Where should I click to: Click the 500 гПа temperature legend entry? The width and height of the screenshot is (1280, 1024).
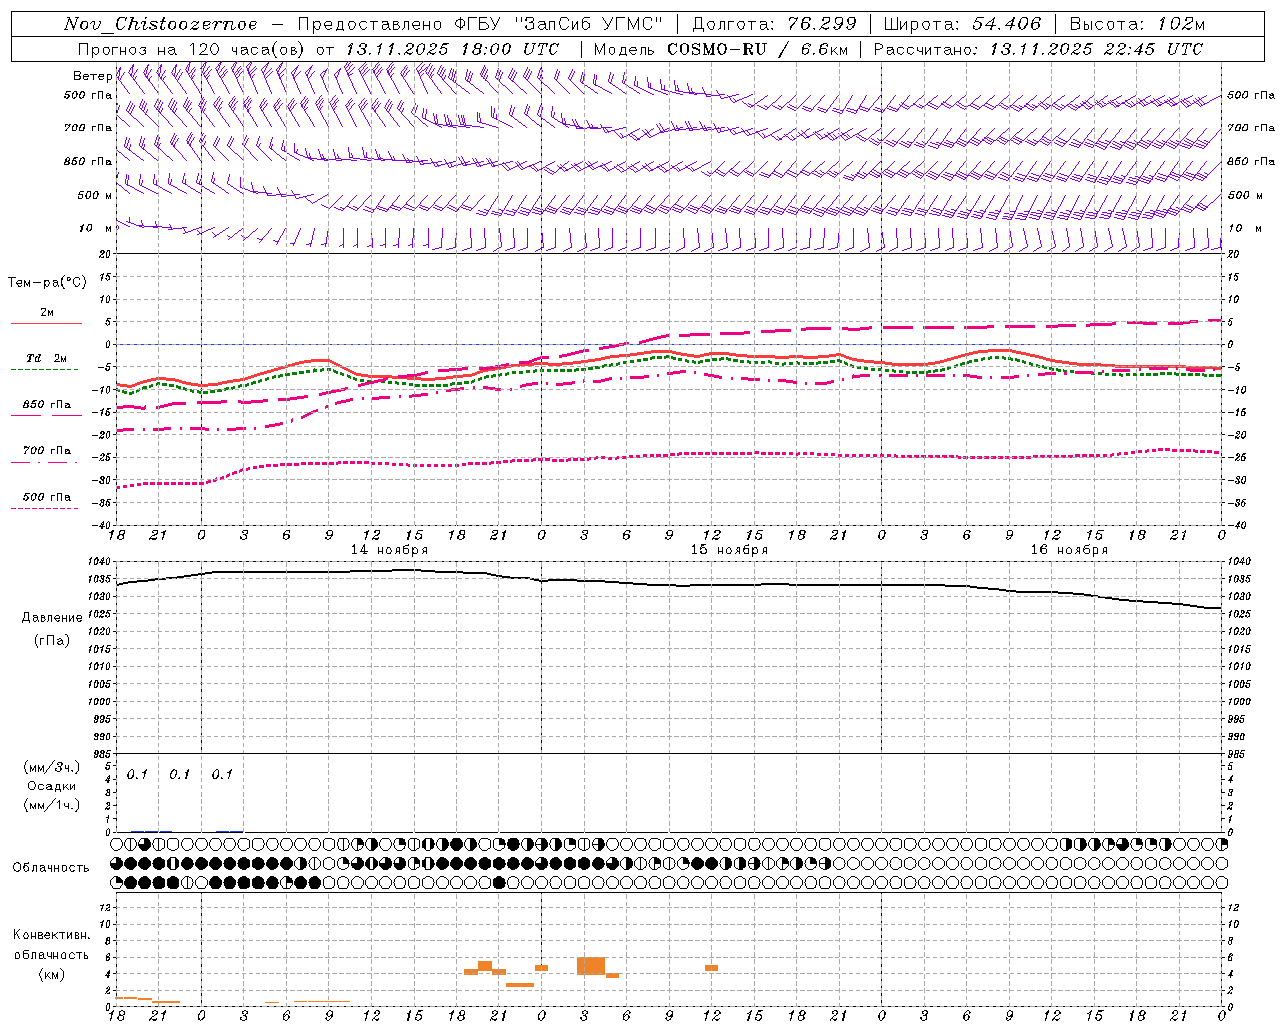tap(47, 497)
